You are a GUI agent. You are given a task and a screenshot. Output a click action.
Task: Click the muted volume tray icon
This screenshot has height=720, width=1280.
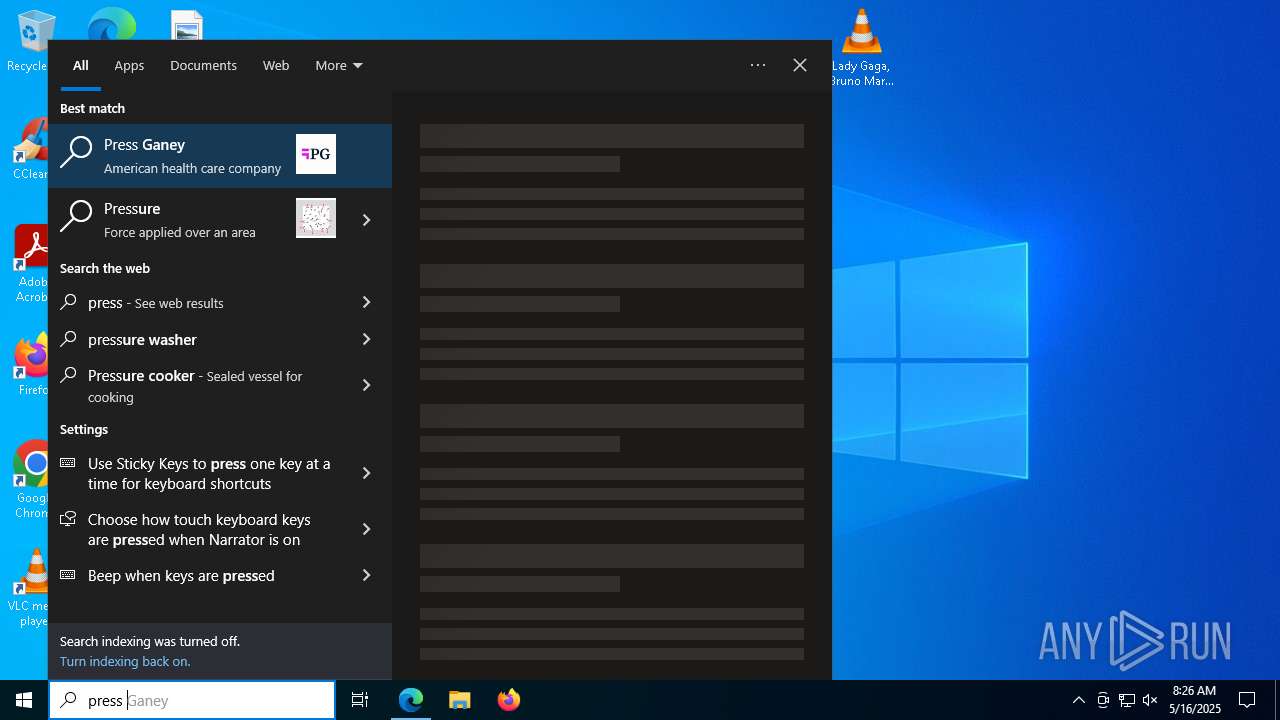coord(1150,700)
